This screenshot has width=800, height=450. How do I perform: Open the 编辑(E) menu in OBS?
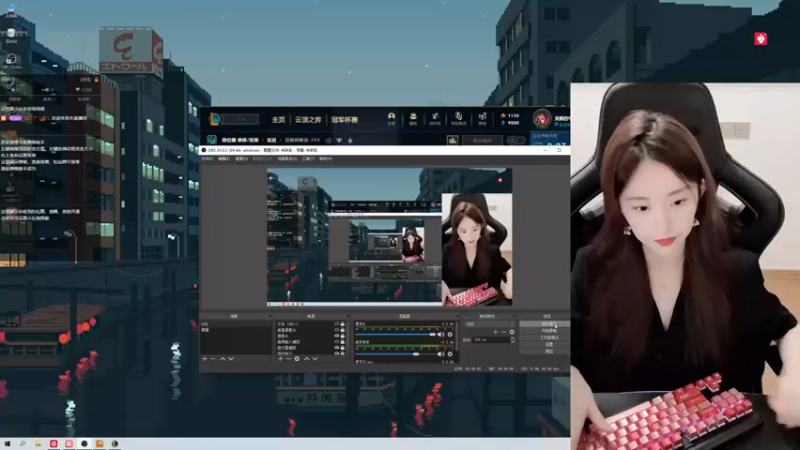pos(224,159)
